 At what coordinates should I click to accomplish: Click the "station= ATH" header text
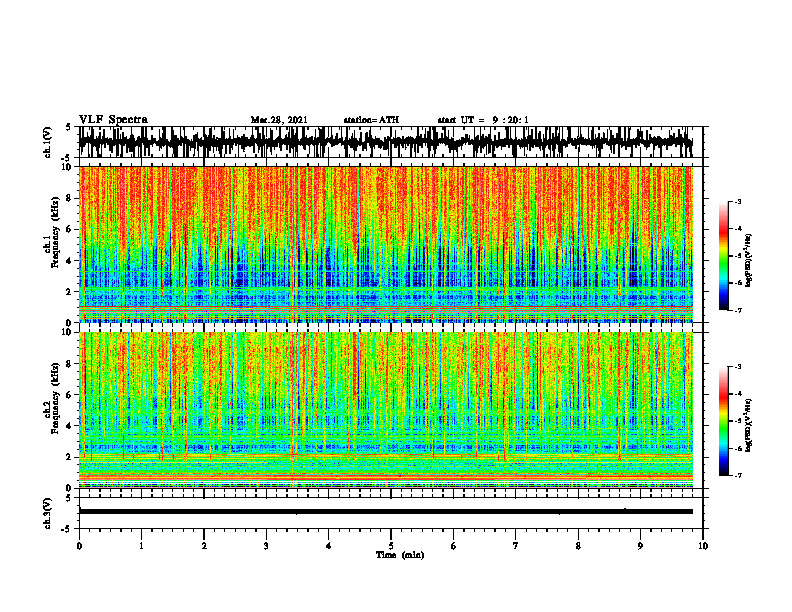pos(371,120)
